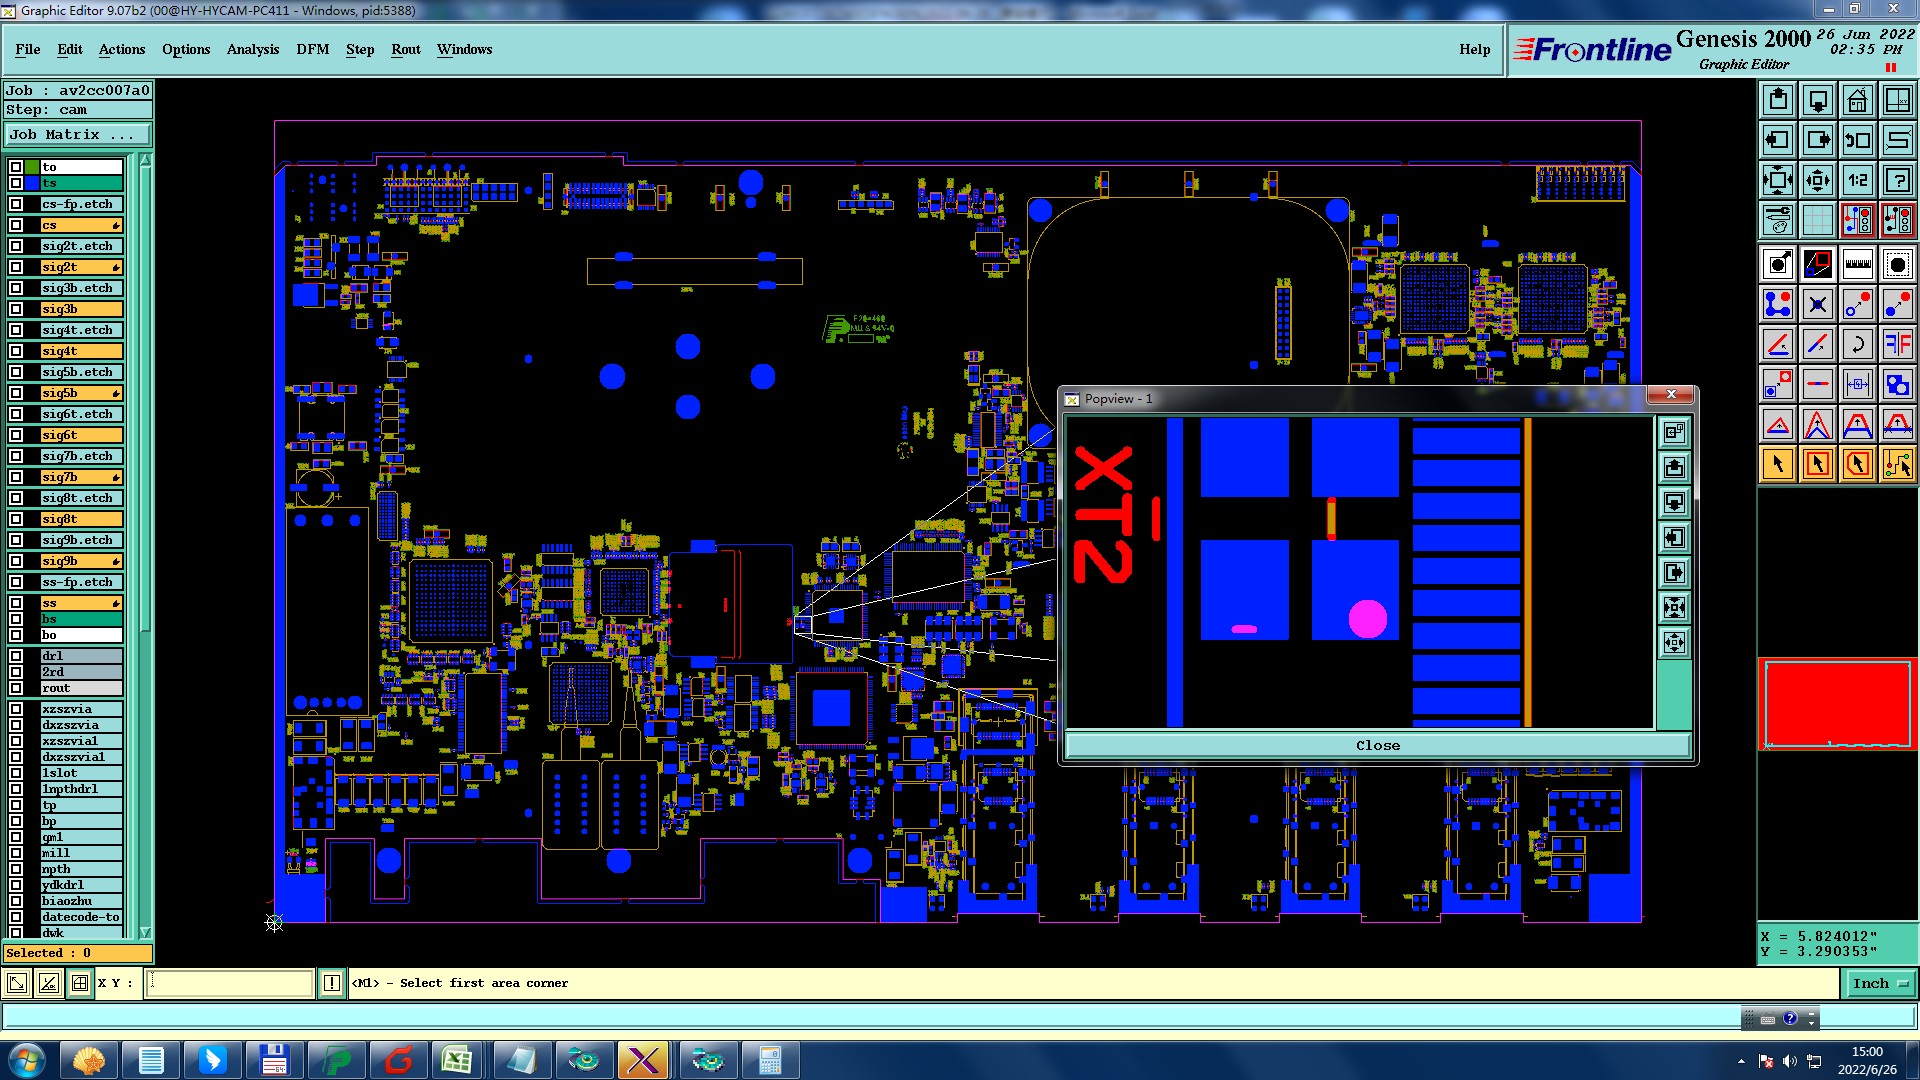
Task: Choose the net selection pointer tool
Action: click(1897, 464)
